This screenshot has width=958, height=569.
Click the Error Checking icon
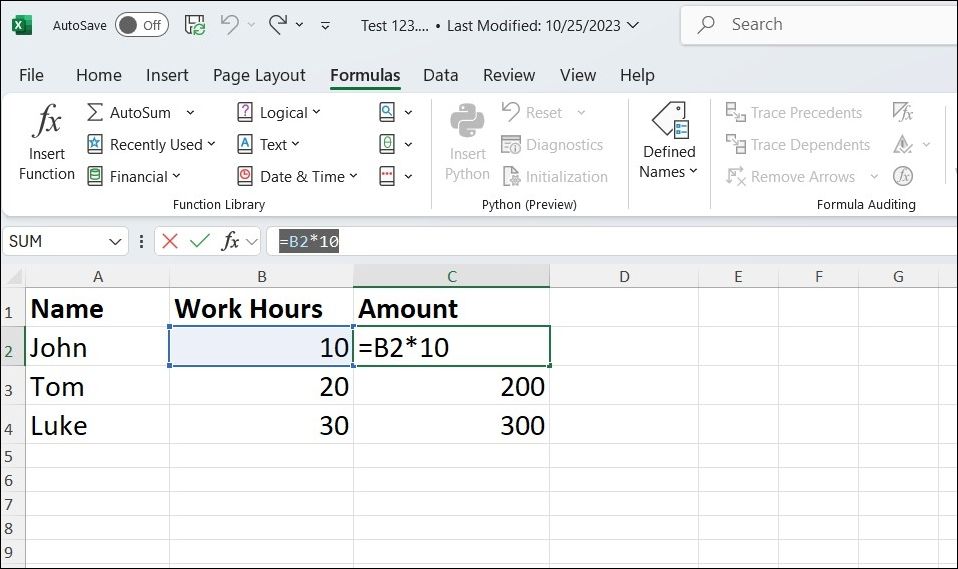click(x=902, y=145)
